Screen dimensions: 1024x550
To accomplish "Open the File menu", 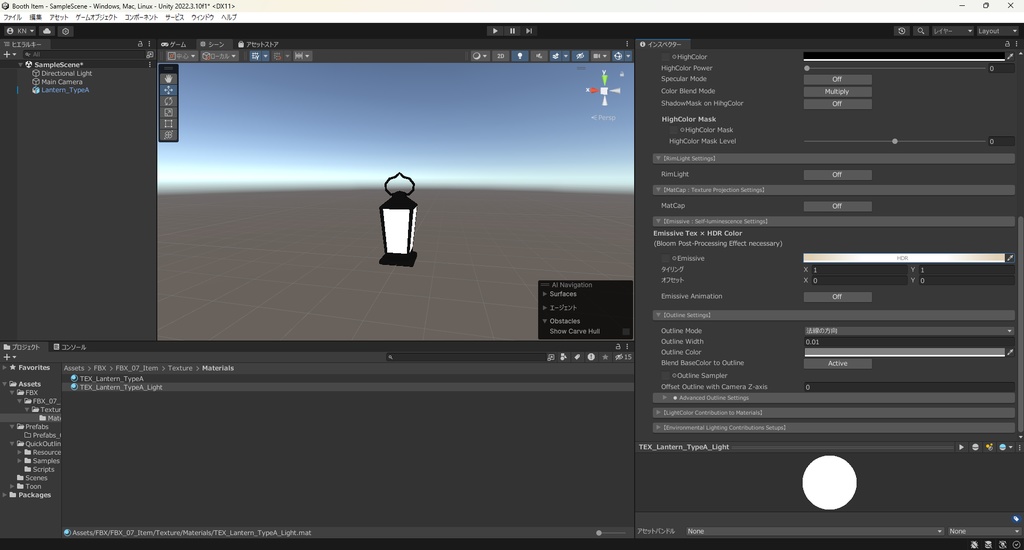I will [12, 18].
